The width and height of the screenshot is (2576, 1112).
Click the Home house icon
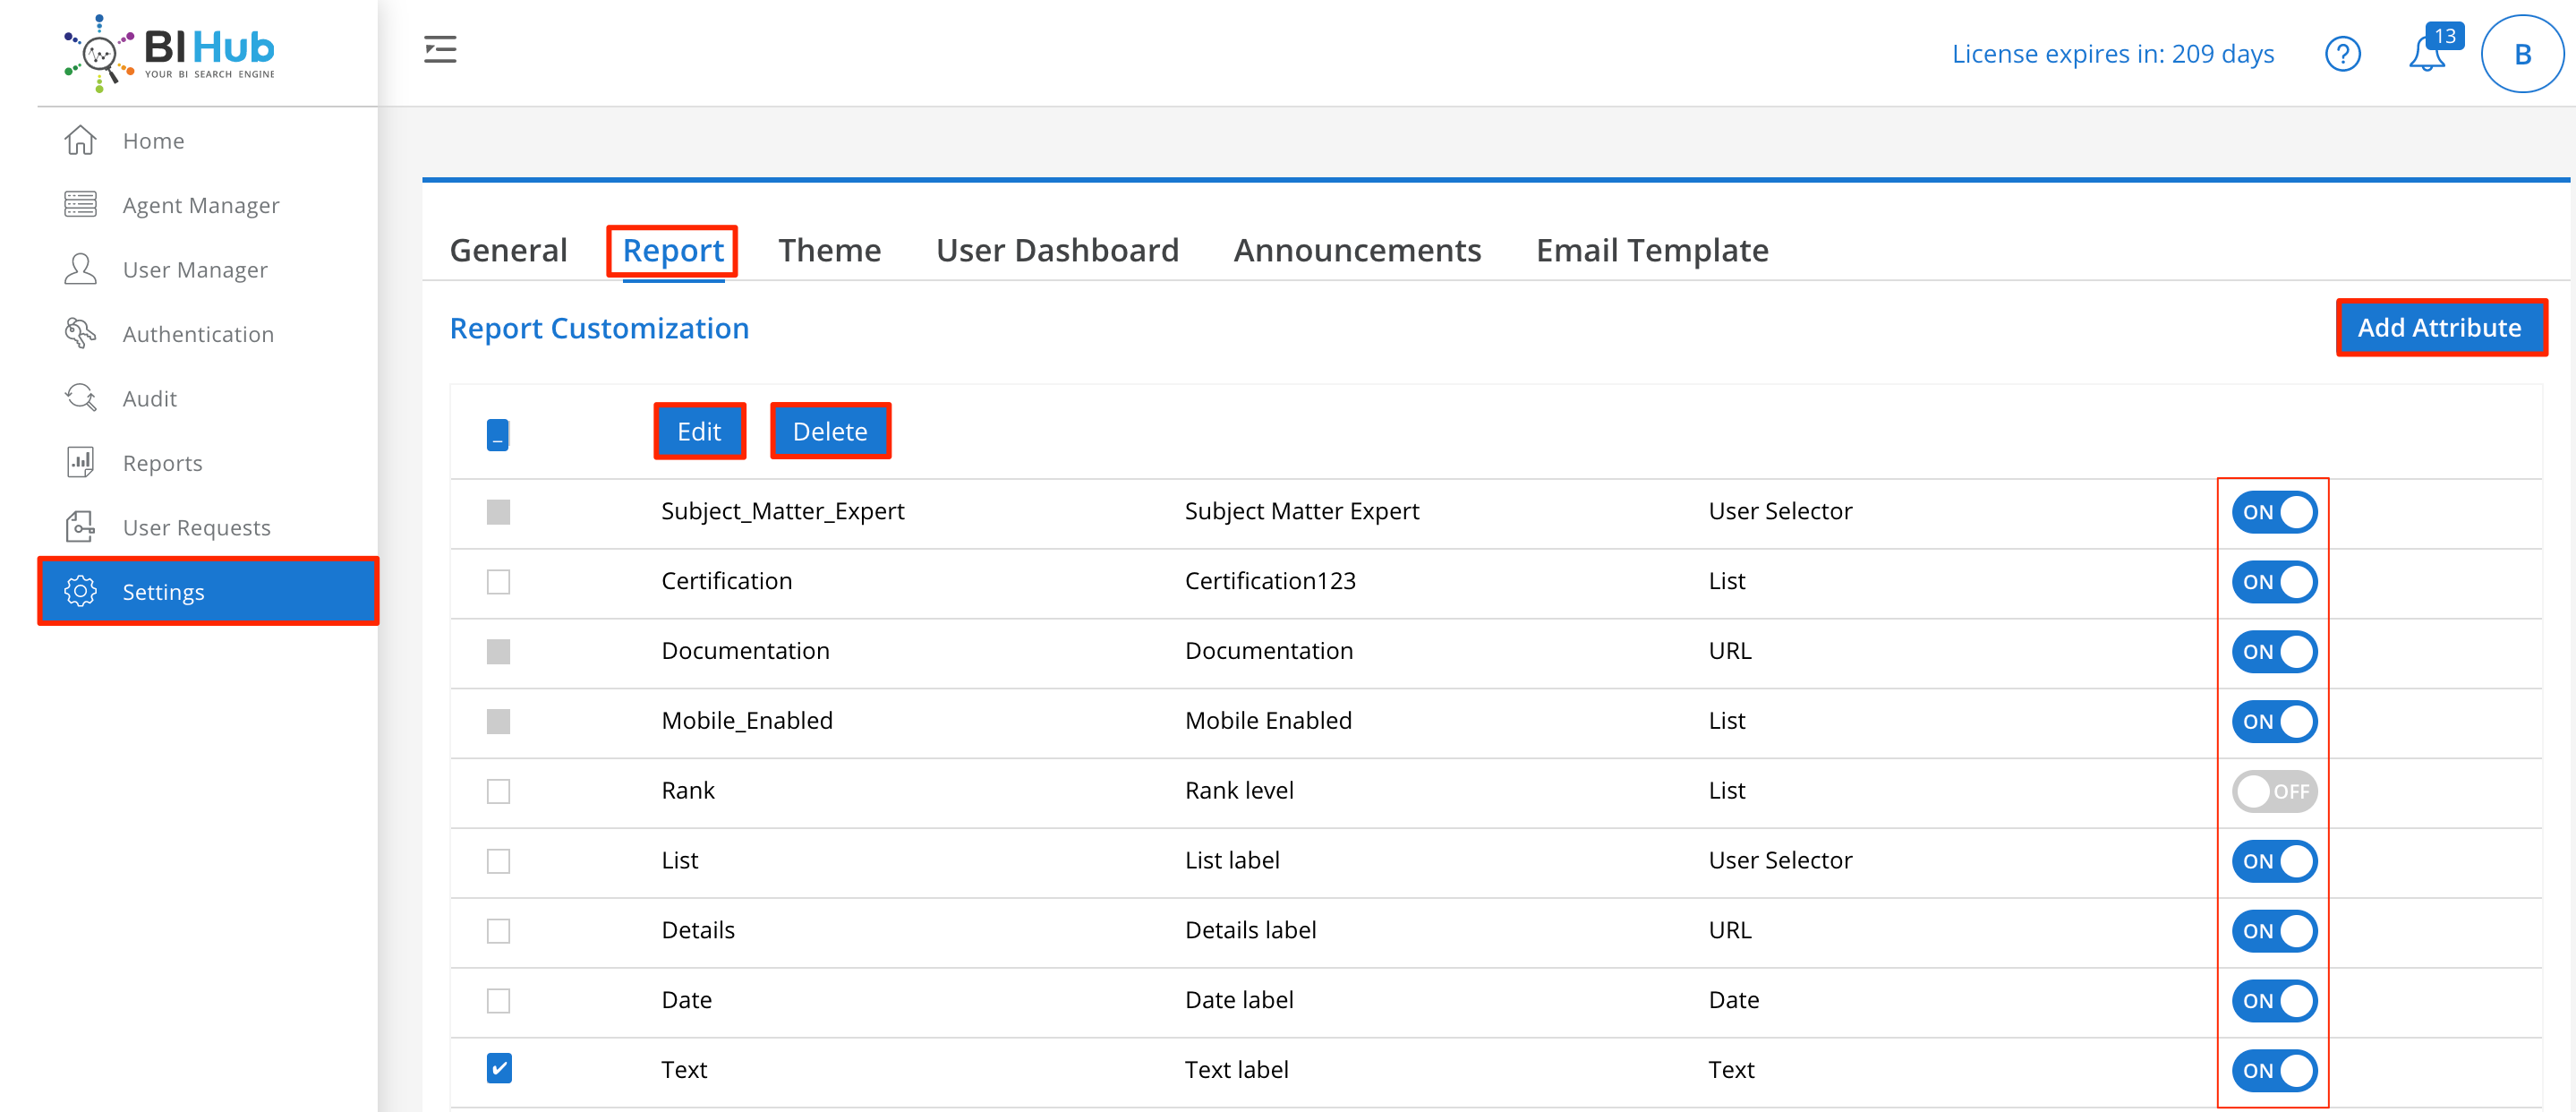[x=81, y=141]
